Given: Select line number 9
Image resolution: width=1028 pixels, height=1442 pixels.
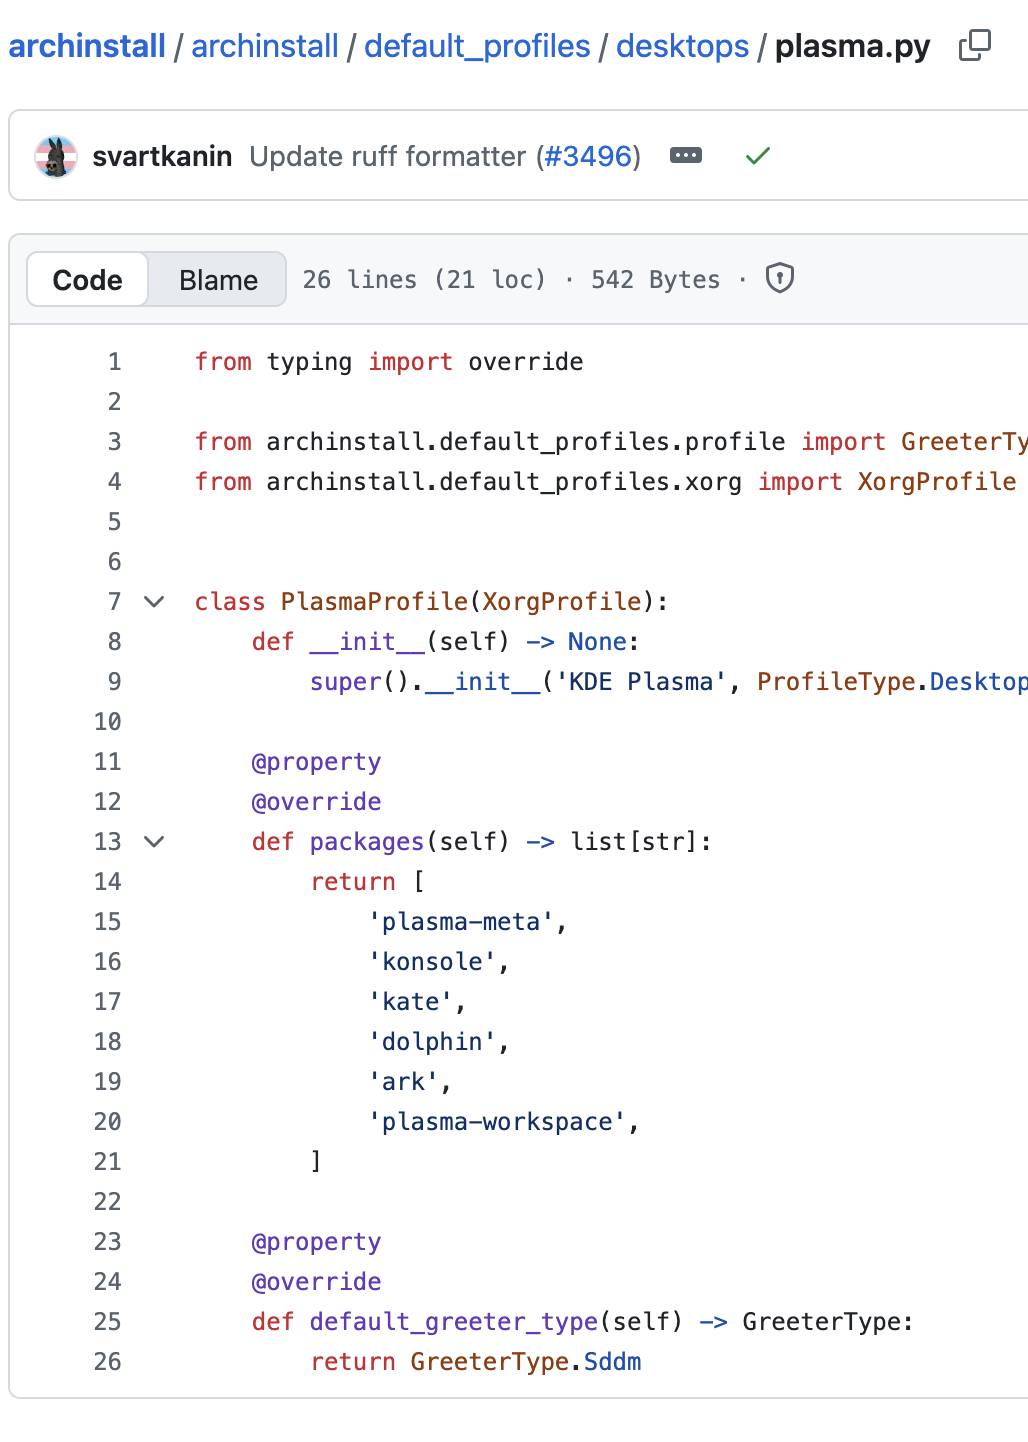Looking at the screenshot, I should point(115,682).
